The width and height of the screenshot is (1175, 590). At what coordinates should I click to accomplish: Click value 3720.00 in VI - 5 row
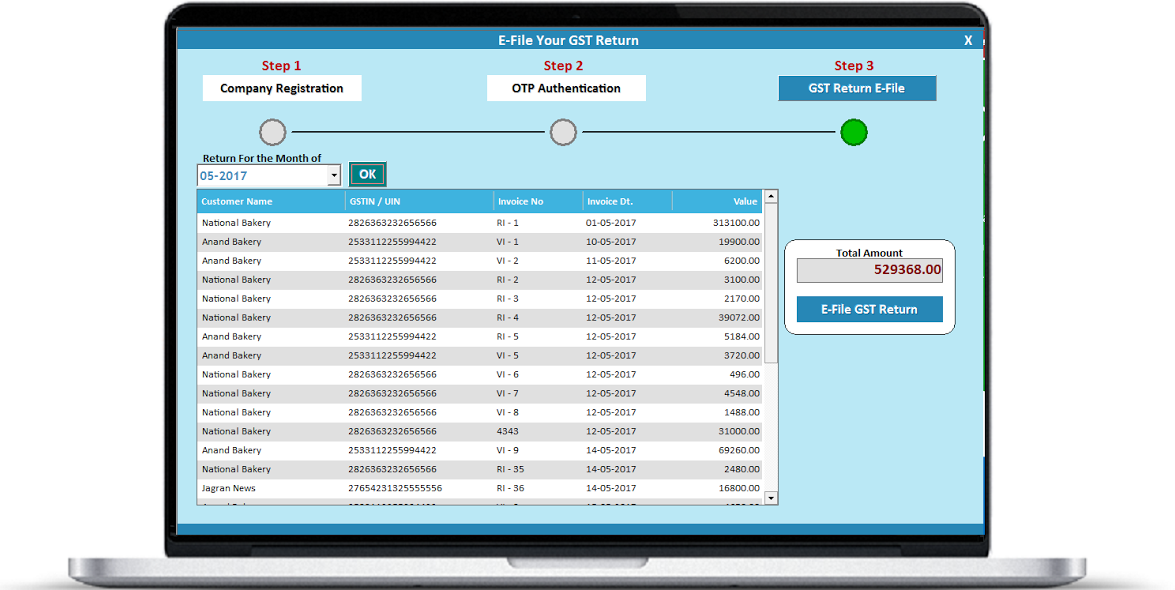click(x=742, y=355)
